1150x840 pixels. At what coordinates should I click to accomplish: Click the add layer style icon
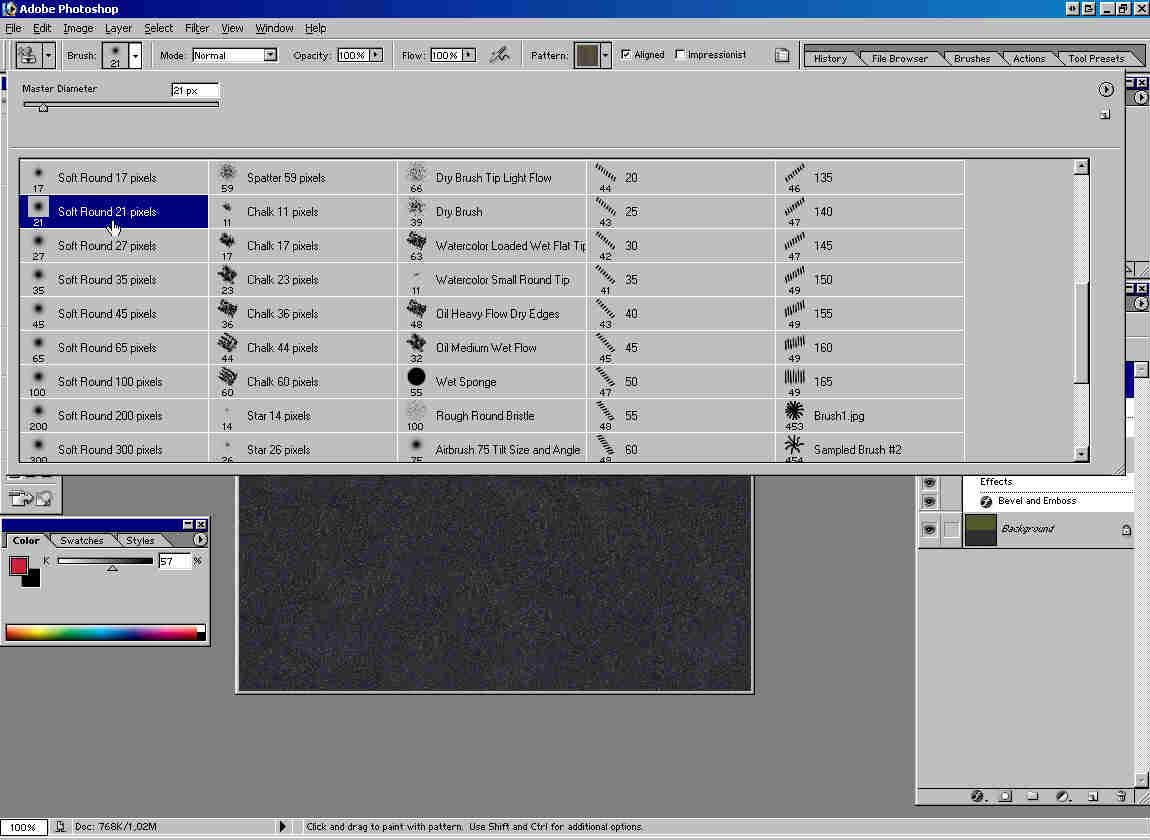tap(978, 796)
